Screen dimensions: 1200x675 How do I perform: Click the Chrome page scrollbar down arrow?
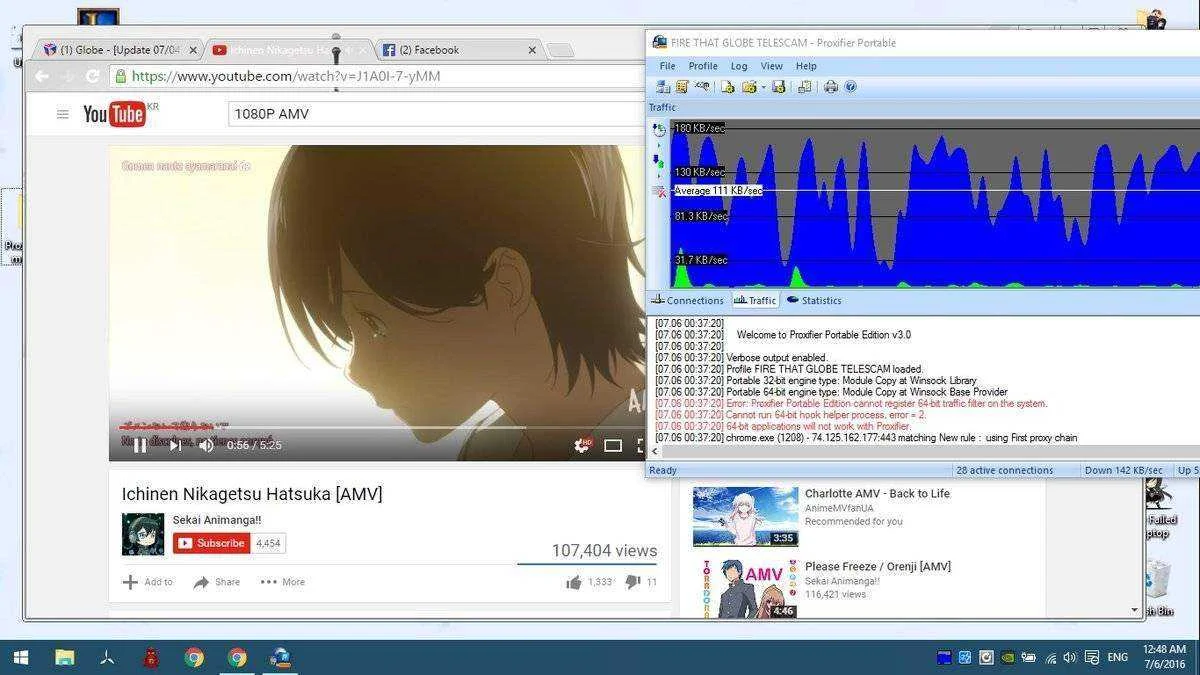point(1135,610)
